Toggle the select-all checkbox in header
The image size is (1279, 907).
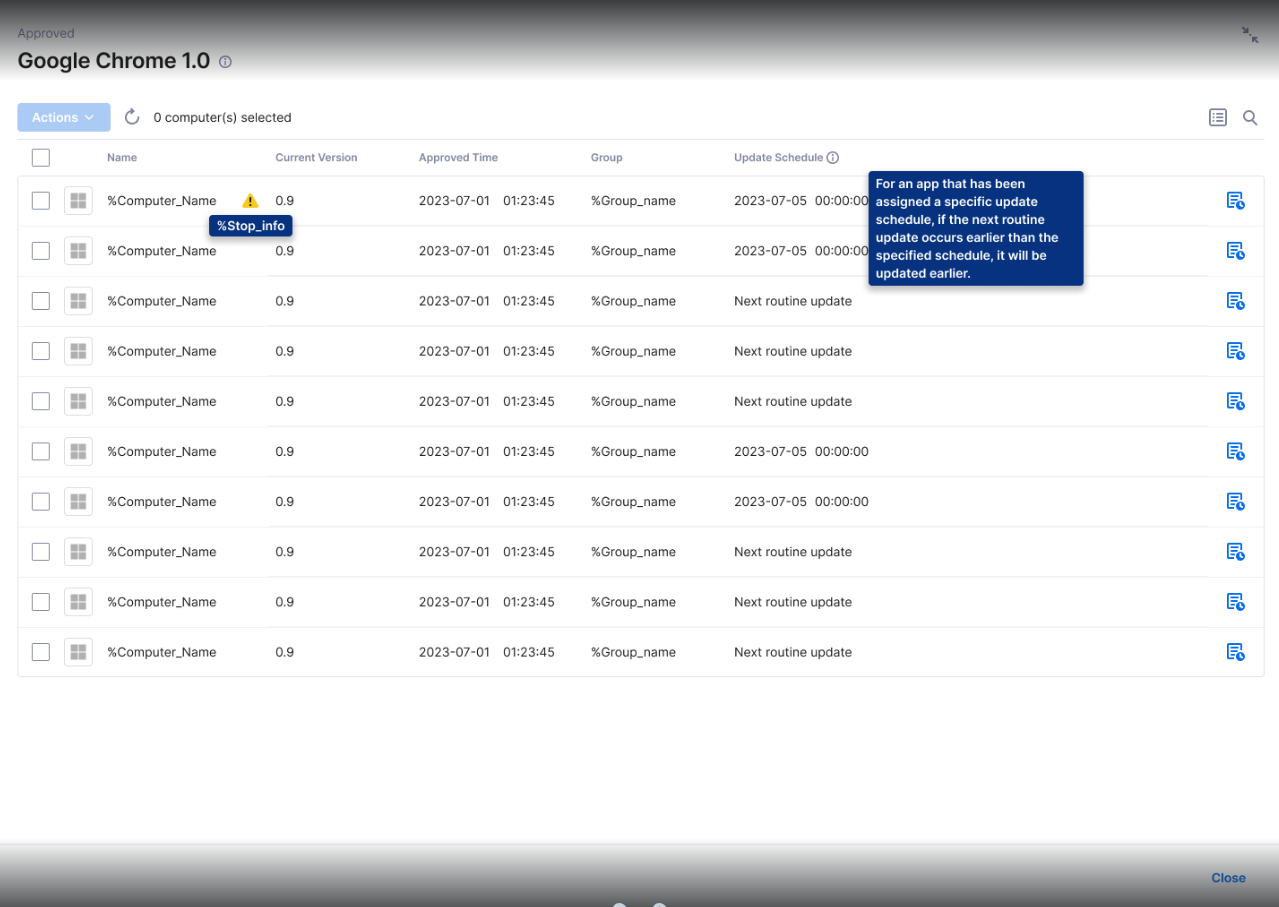click(41, 157)
